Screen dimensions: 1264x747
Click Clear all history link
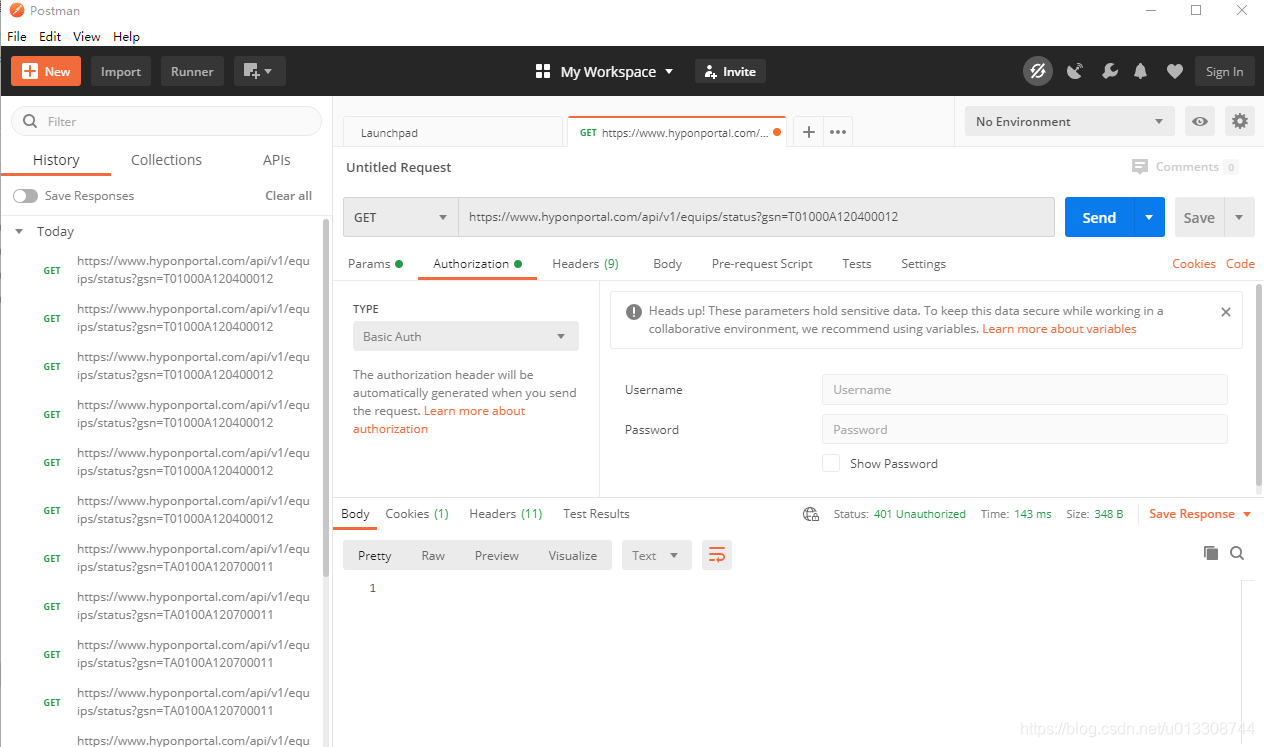click(x=288, y=196)
